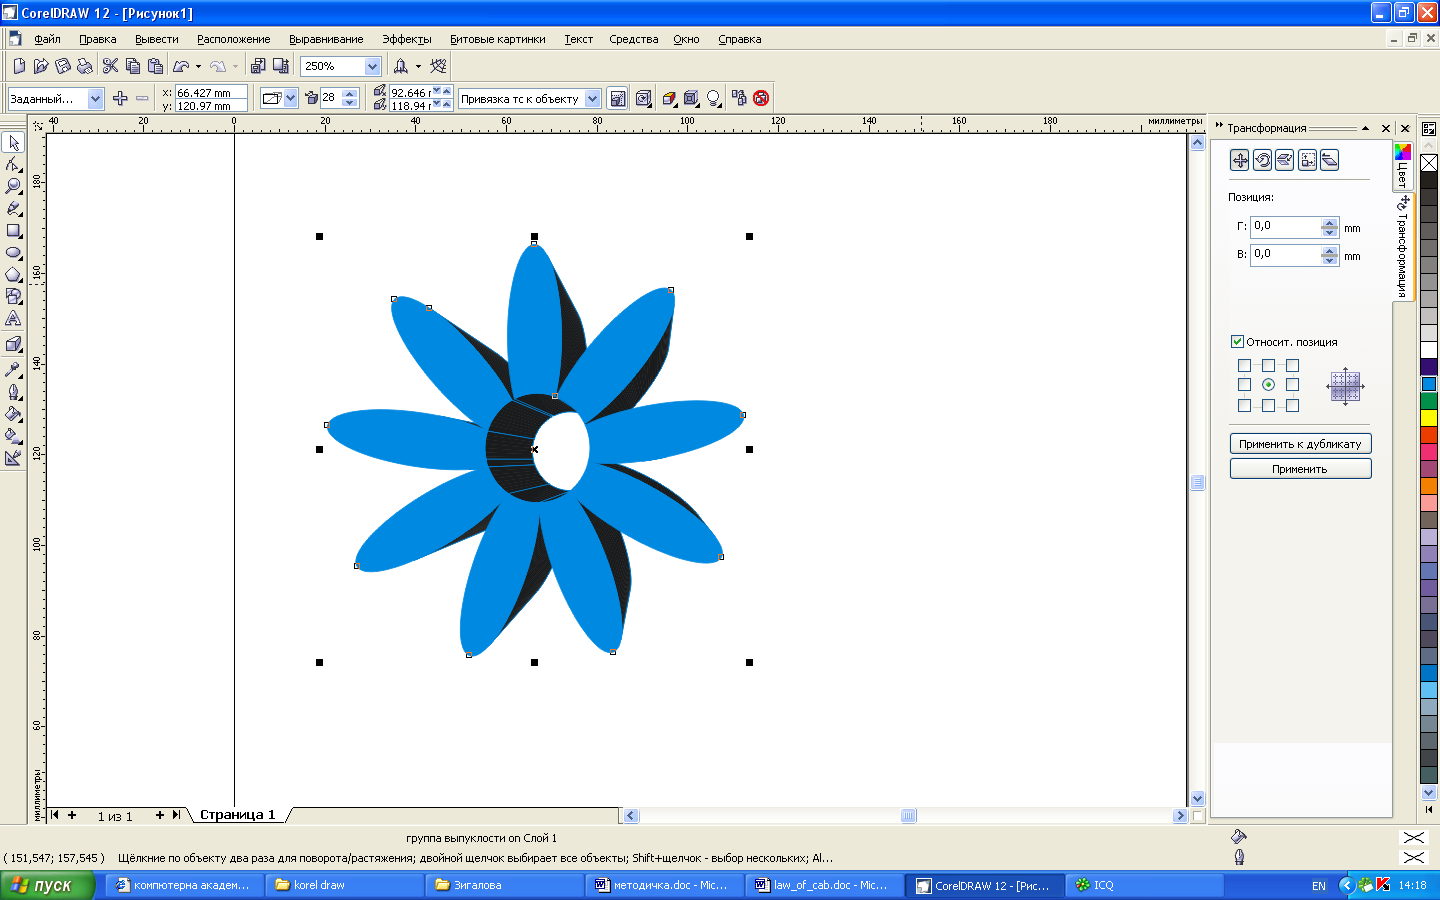
Task: Click the 'Применить' button
Action: (x=1300, y=469)
